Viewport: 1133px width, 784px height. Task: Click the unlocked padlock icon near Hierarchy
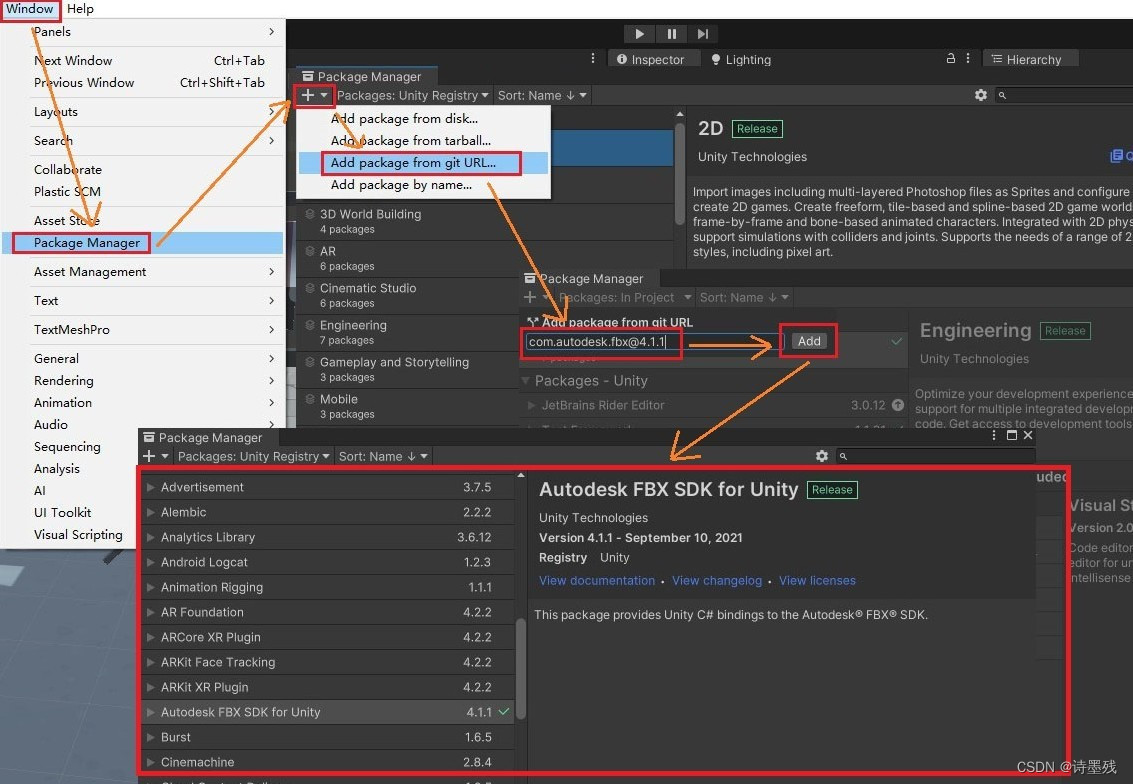pyautogui.click(x=949, y=58)
